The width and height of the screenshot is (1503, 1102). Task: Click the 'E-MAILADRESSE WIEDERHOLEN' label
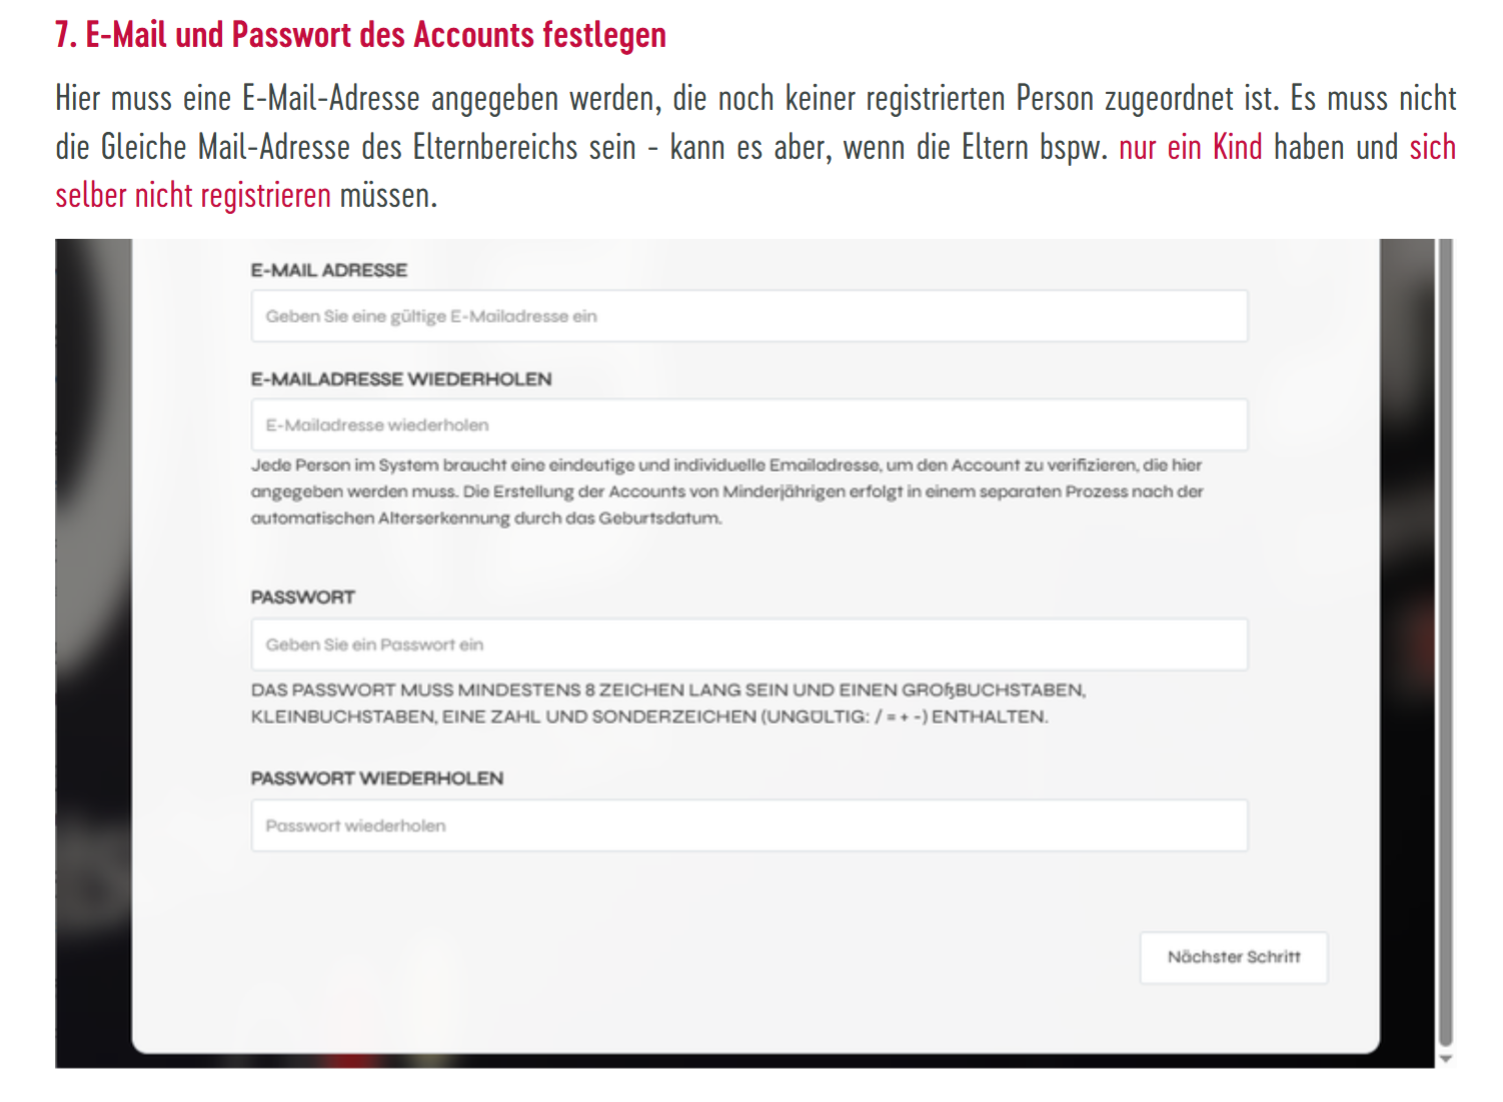pos(401,379)
